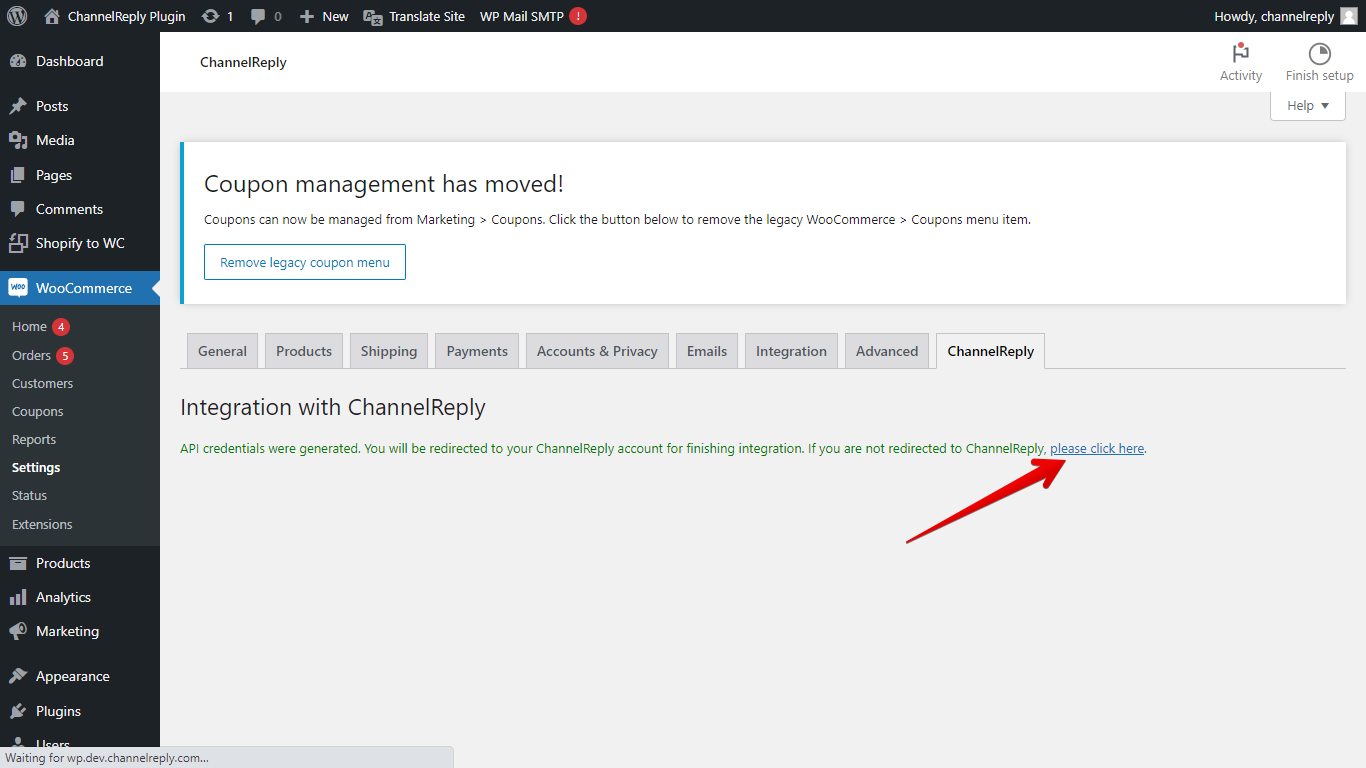Screen dimensions: 1366x768
Task: Open the user avatar in the admin bar
Action: point(1349,16)
